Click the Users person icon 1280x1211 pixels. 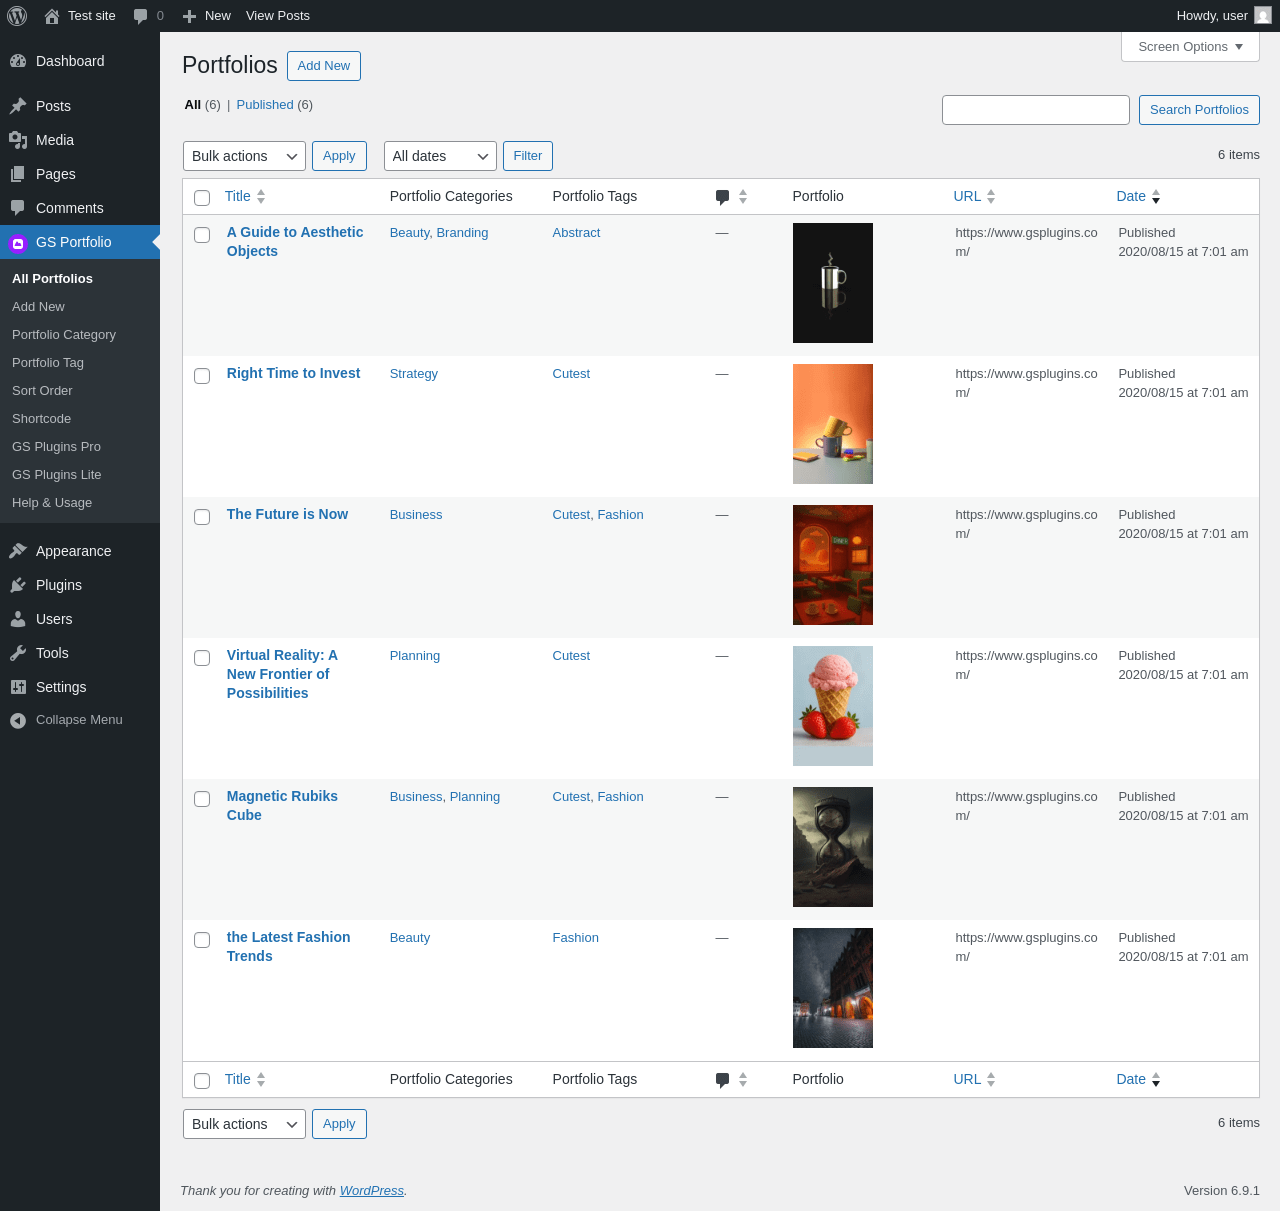point(18,619)
